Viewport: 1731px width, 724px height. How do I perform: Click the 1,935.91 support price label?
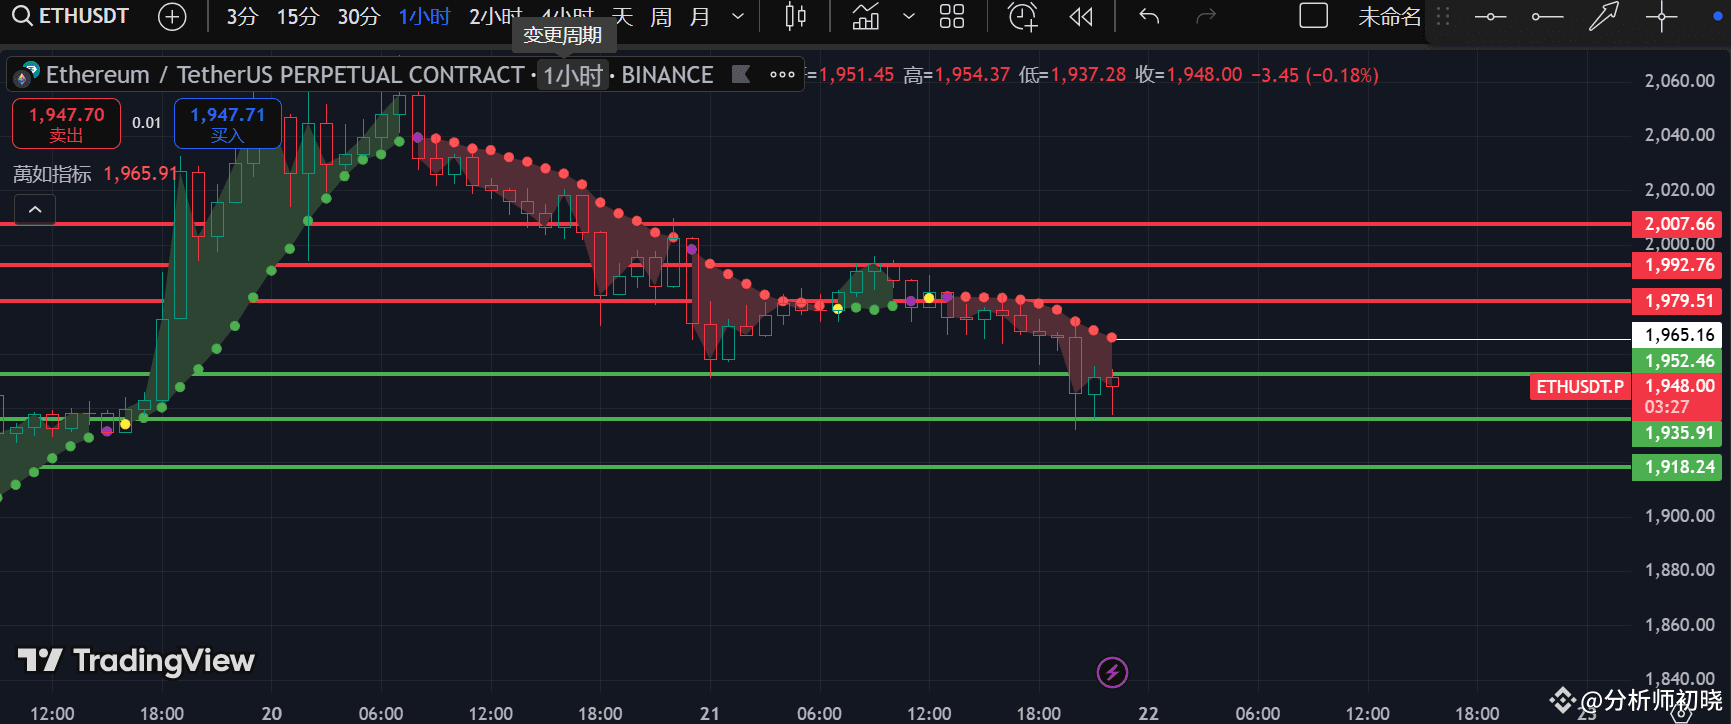[1679, 433]
